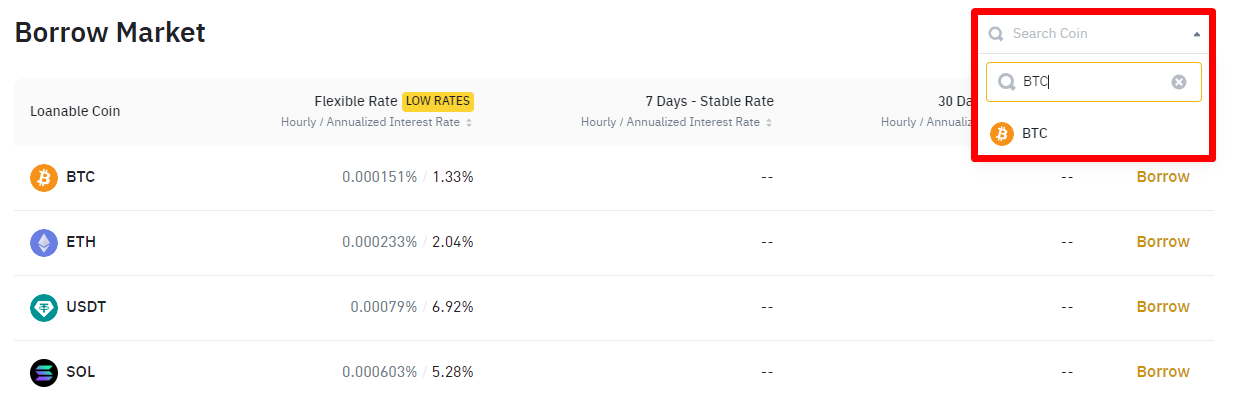Clear the BTC search text
1237x400 pixels.
pyautogui.click(x=1179, y=82)
